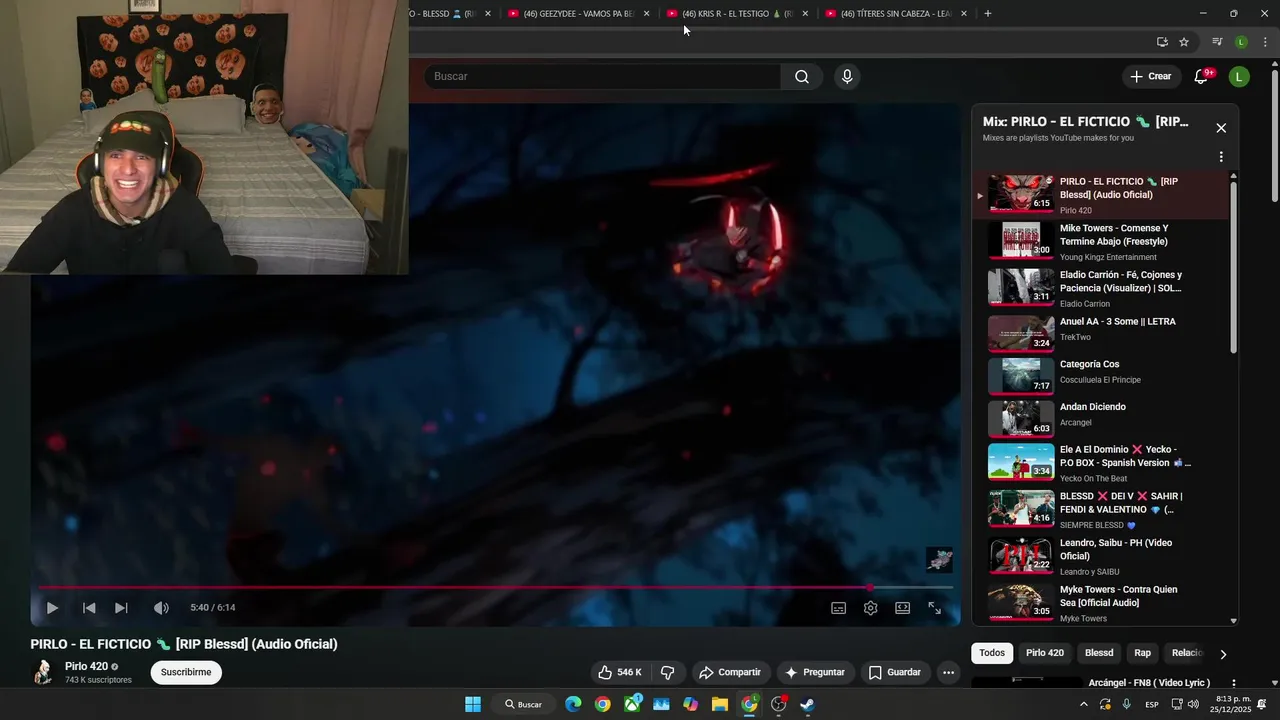Share the video via Compartir

[730, 672]
